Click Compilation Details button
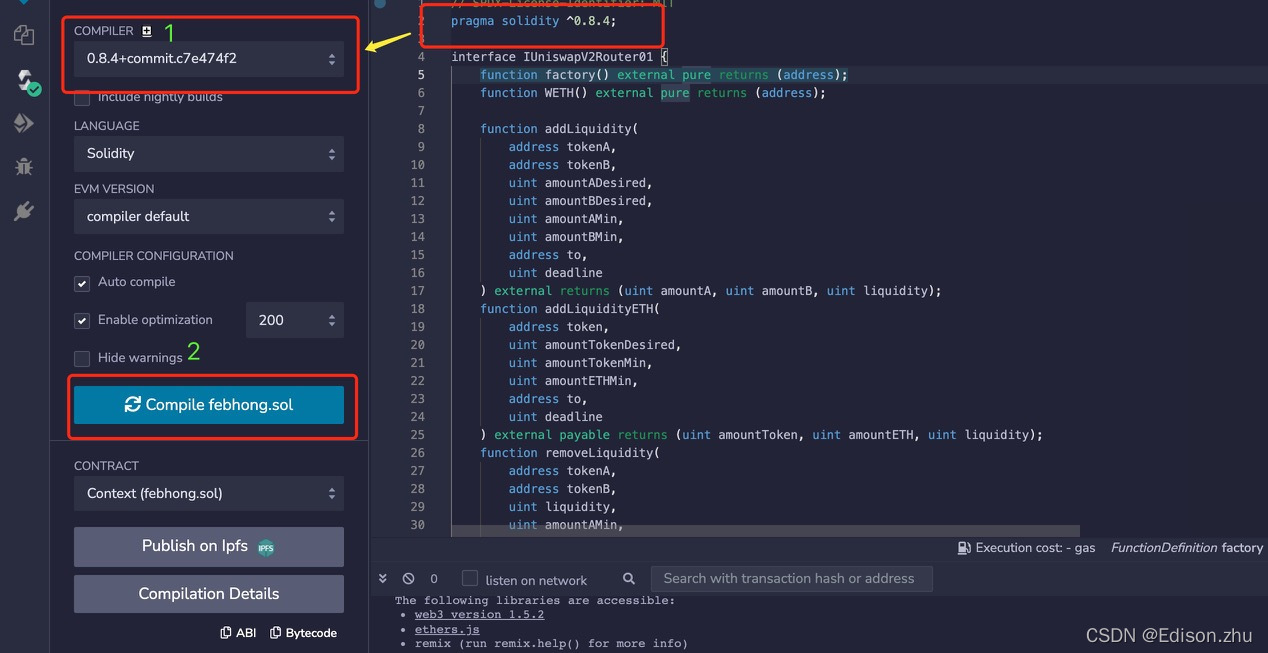 coord(209,594)
